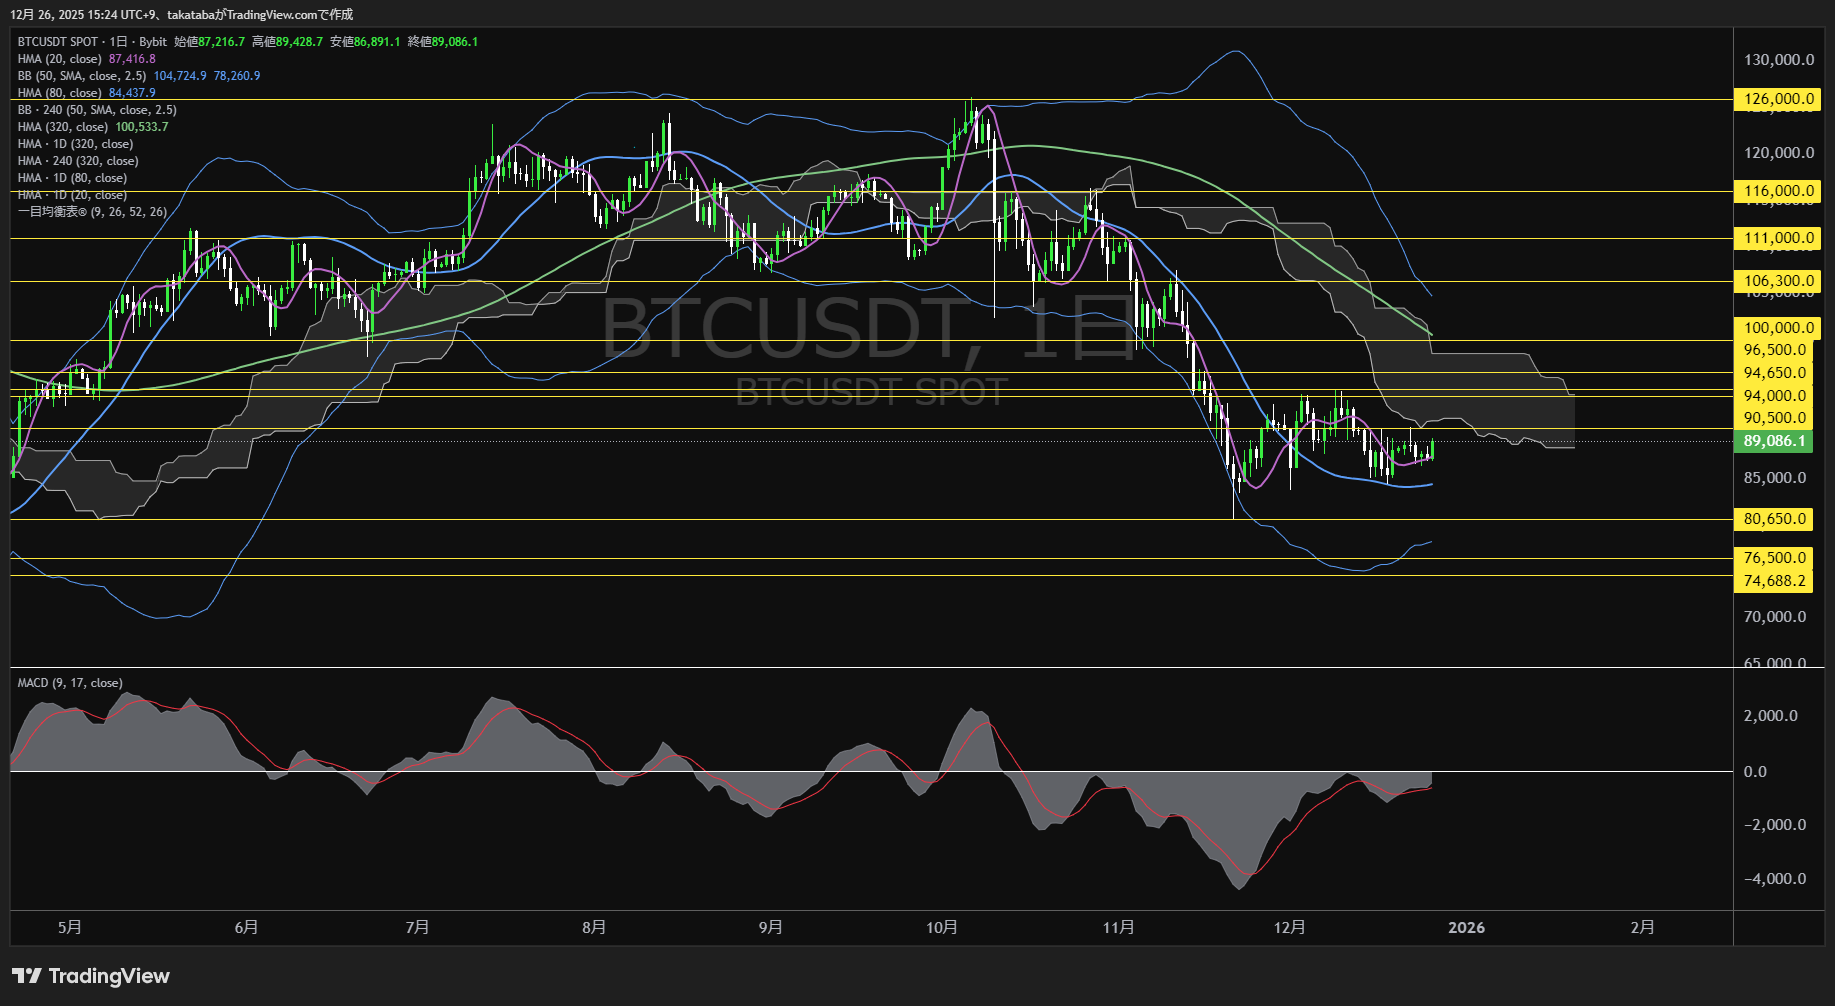The width and height of the screenshot is (1835, 1006).
Task: Click the green current price tag 89,086.1
Action: click(1774, 441)
